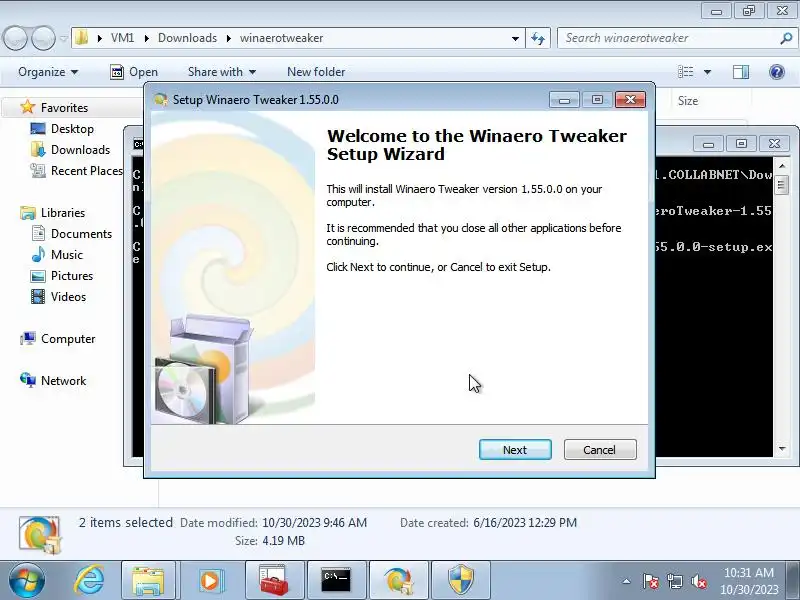The image size is (800, 600).
Task: Select Downloads in the address breadcrumb
Action: (187, 38)
